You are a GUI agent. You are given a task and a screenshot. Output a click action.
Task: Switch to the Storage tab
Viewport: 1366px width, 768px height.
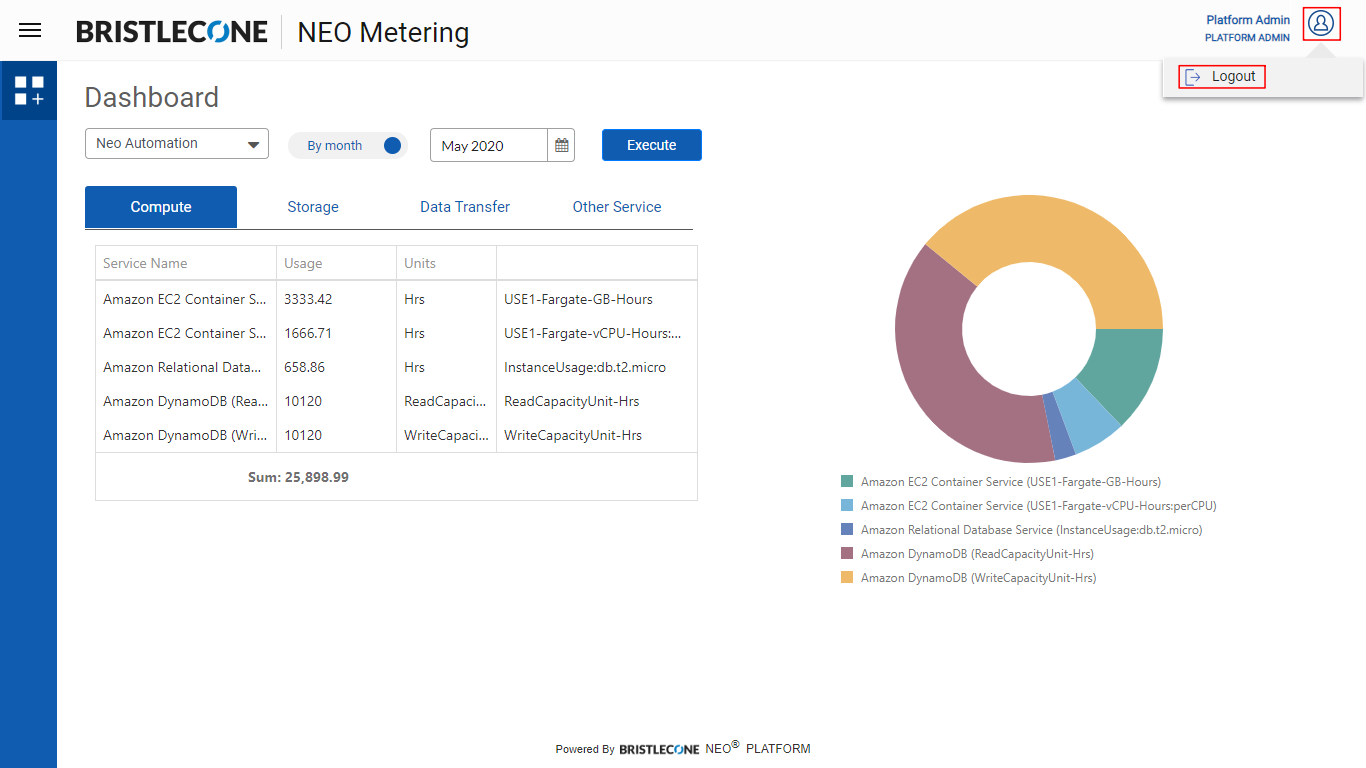[313, 207]
